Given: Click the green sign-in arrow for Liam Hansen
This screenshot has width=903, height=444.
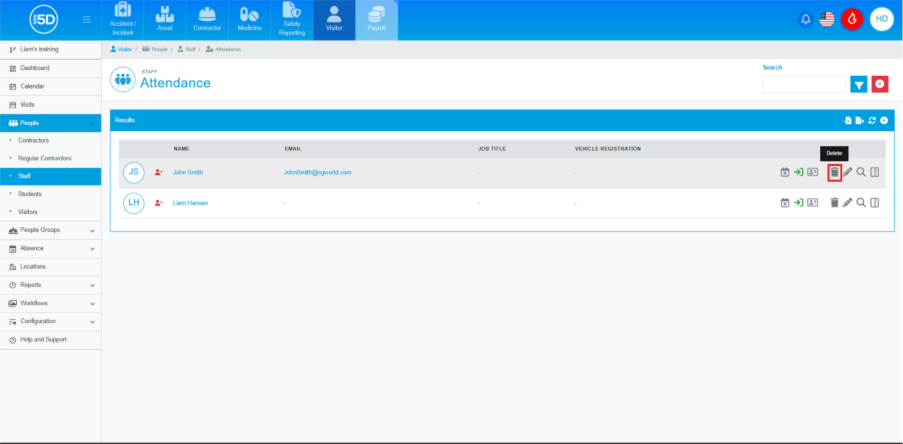Looking at the screenshot, I should [x=799, y=203].
